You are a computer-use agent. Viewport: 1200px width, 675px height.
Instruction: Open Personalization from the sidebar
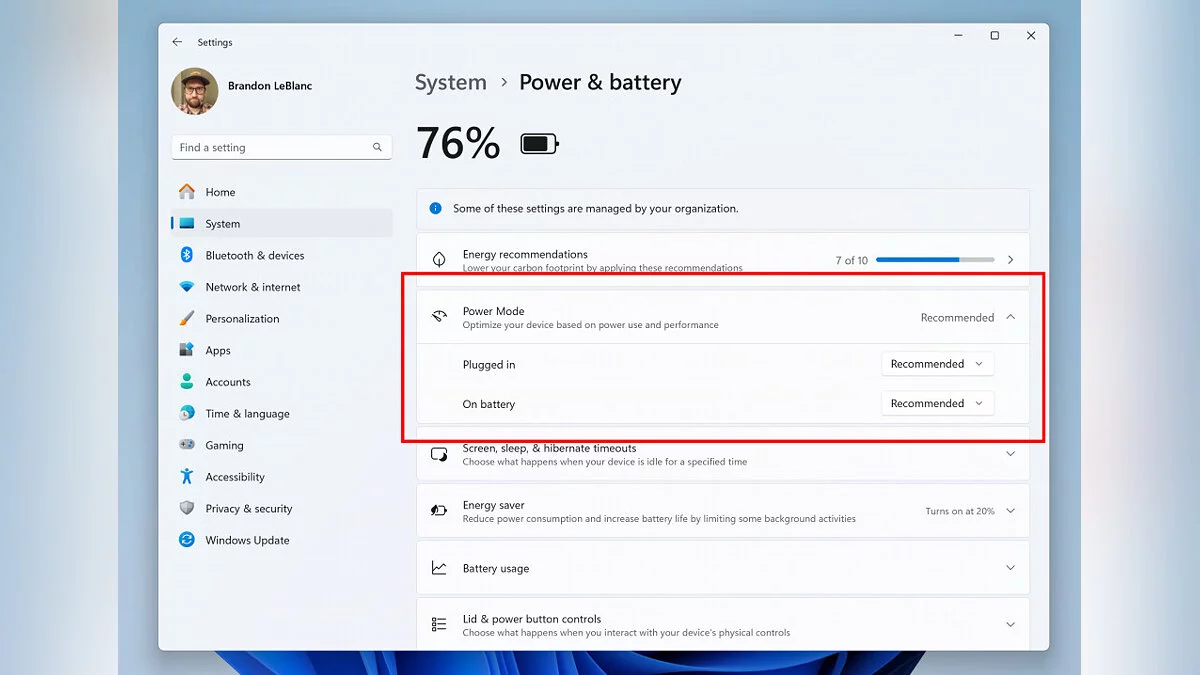(242, 319)
